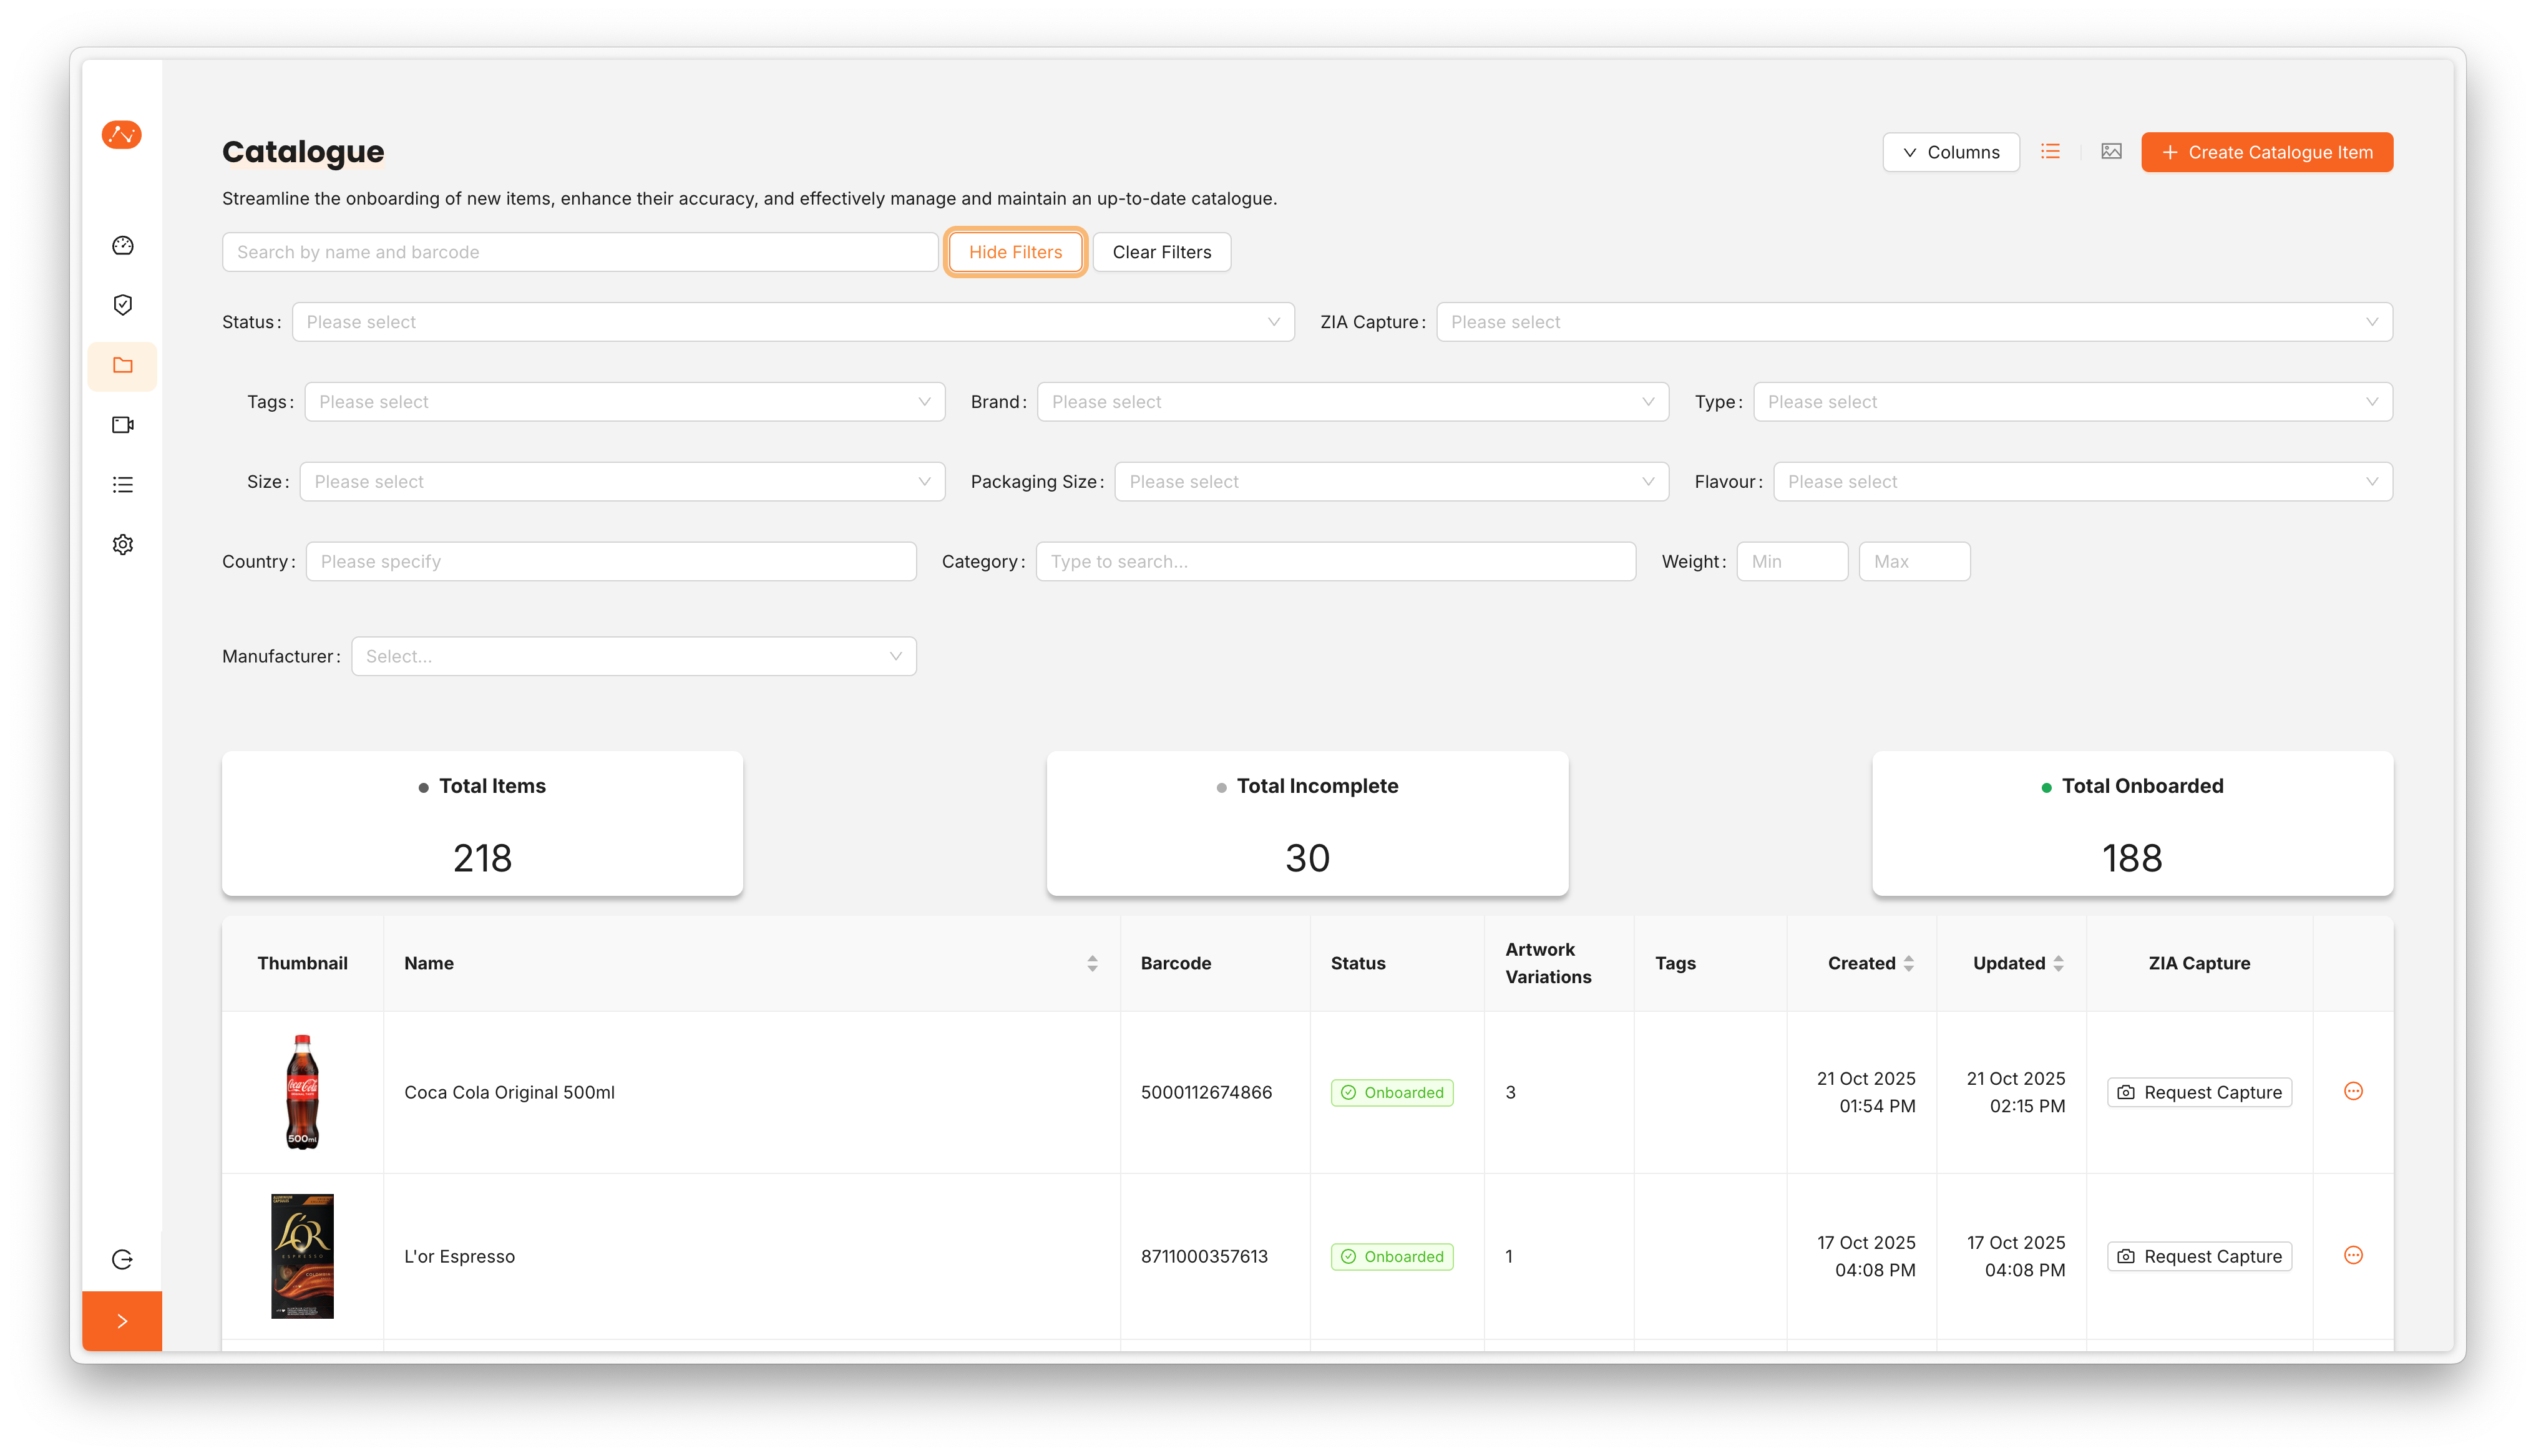Viewport: 2536px width, 1456px height.
Task: Open the dashboard via speedometer icon
Action: pos(122,245)
